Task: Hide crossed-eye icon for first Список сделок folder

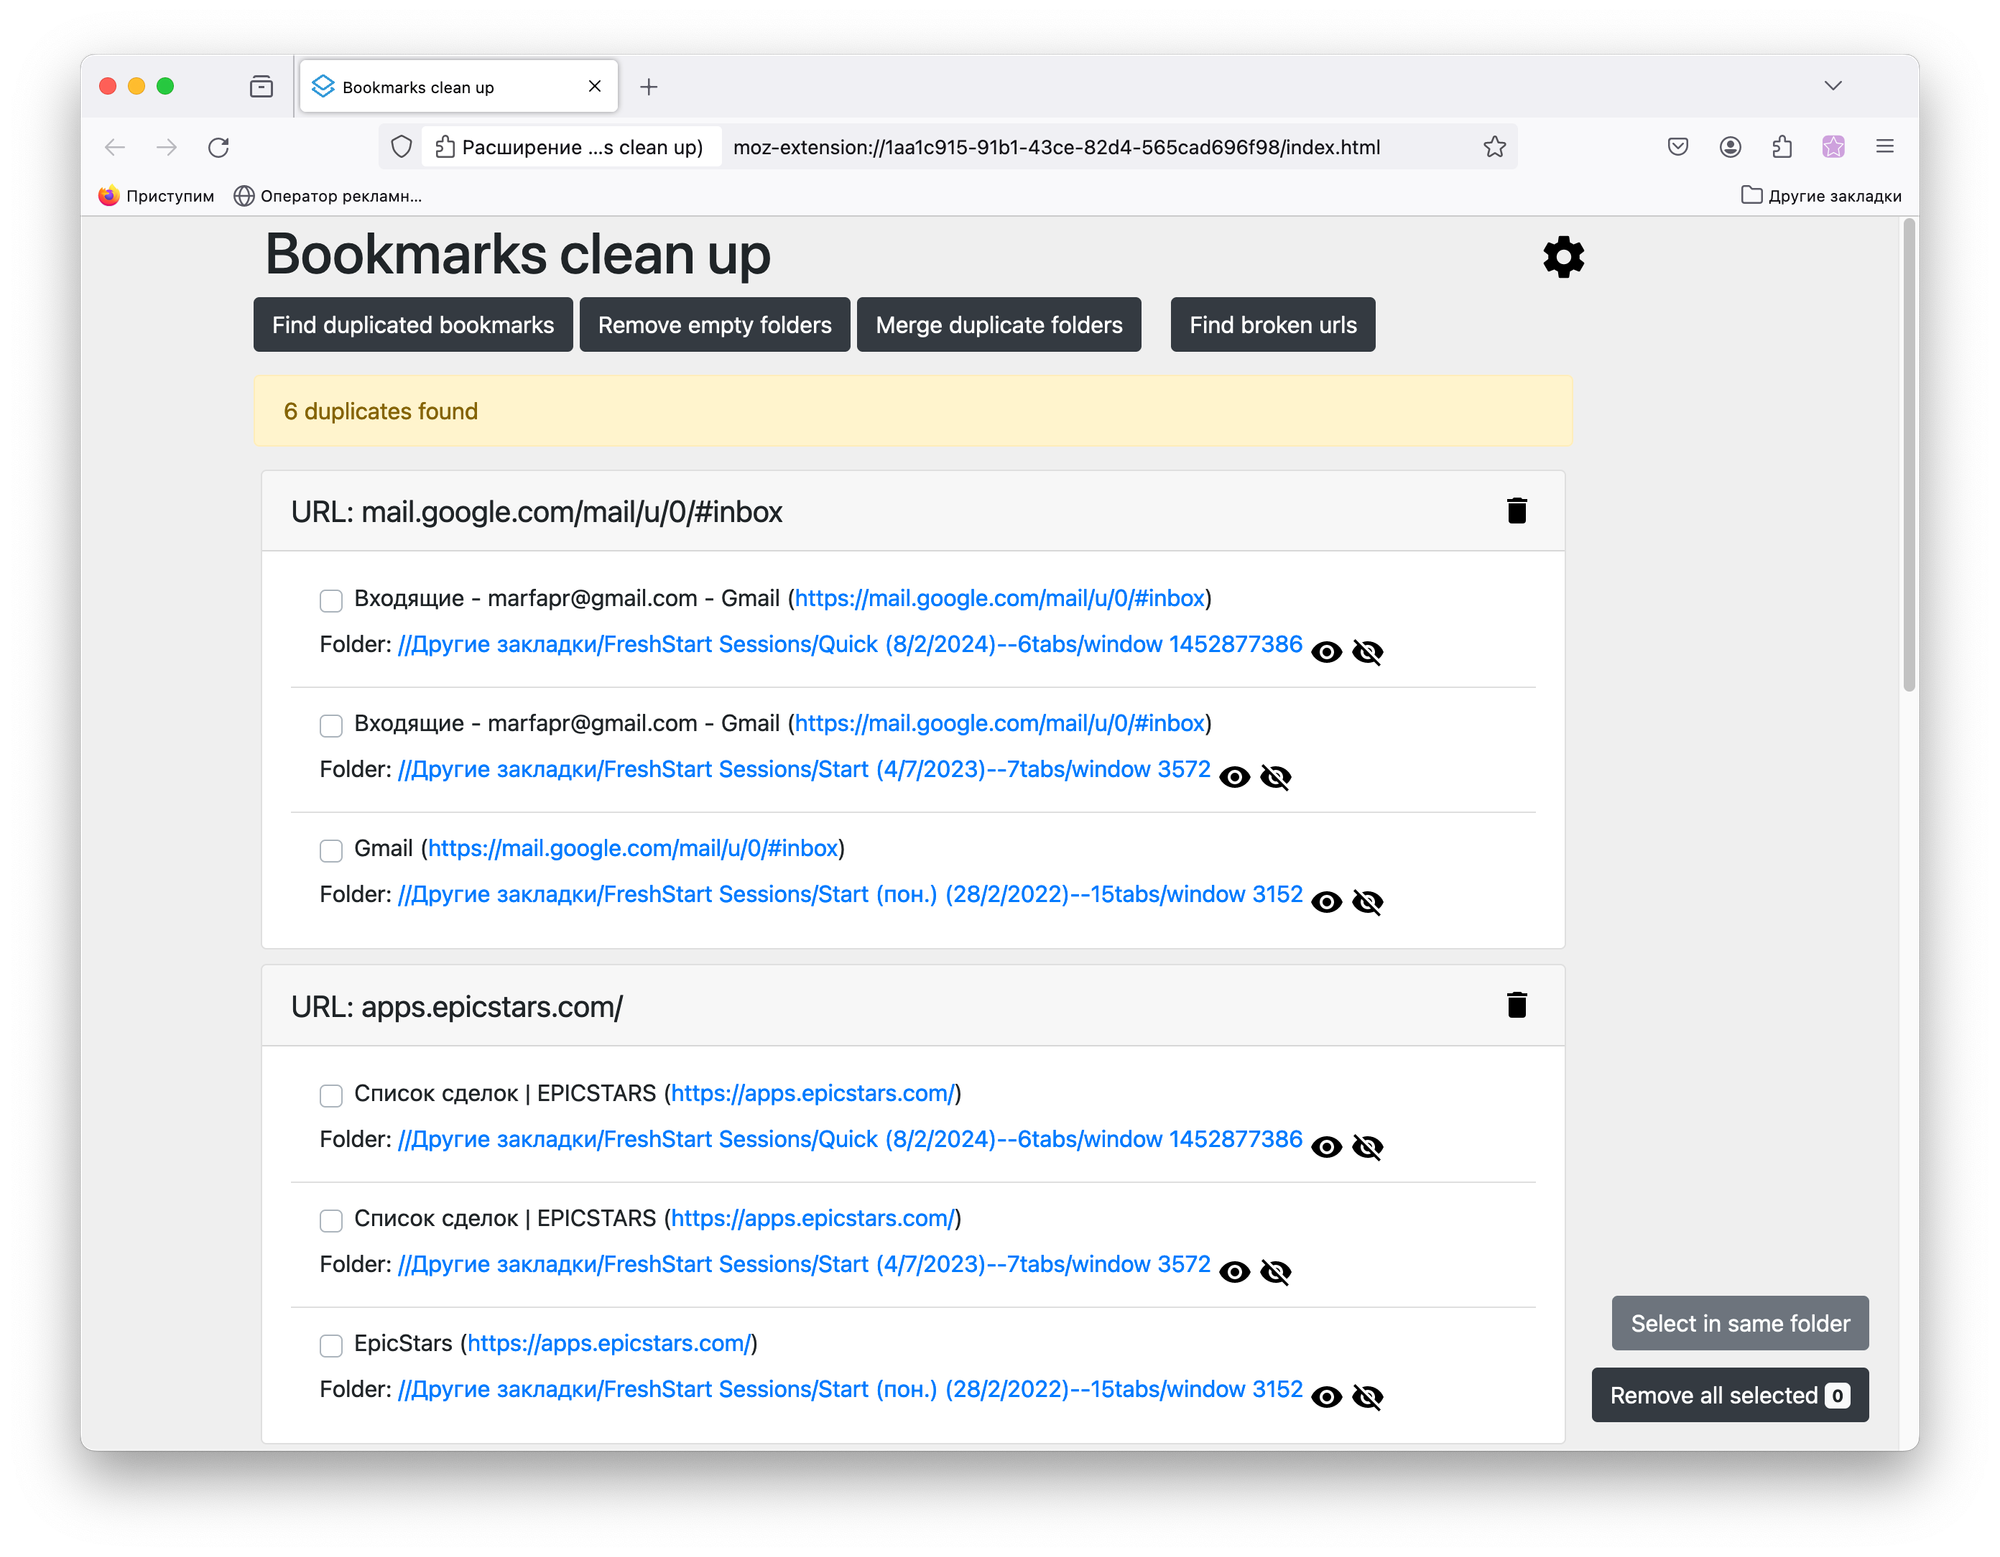Action: (x=1367, y=1147)
